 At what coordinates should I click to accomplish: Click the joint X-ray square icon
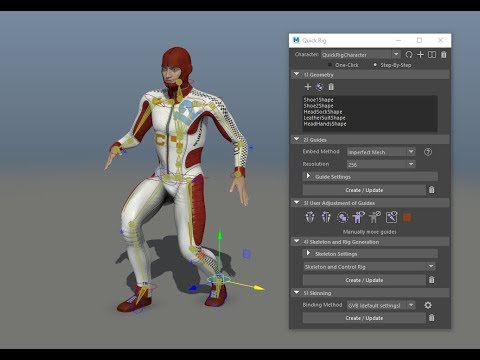coord(391,217)
